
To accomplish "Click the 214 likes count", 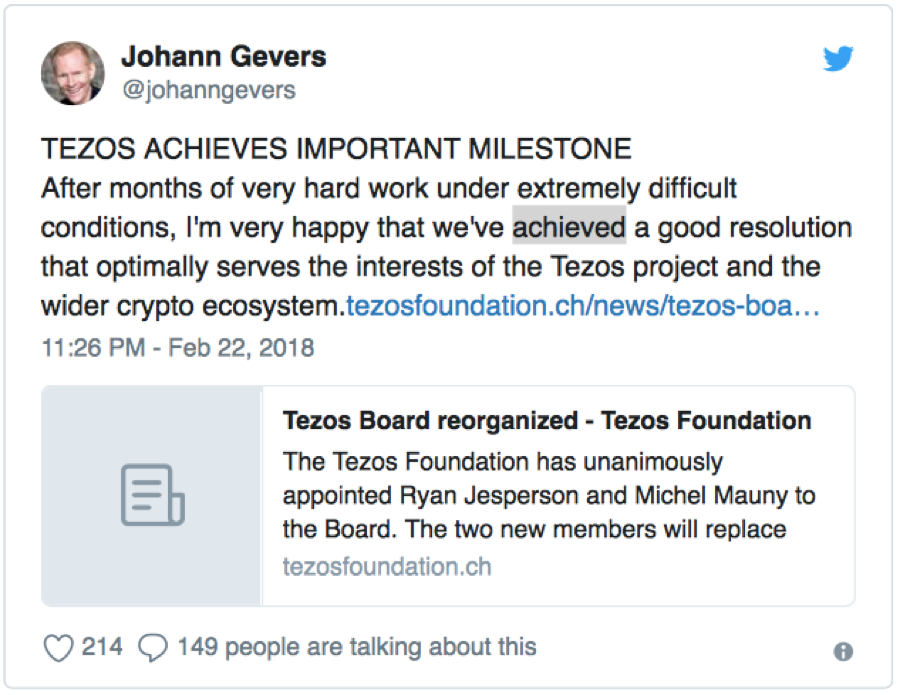I will point(102,647).
